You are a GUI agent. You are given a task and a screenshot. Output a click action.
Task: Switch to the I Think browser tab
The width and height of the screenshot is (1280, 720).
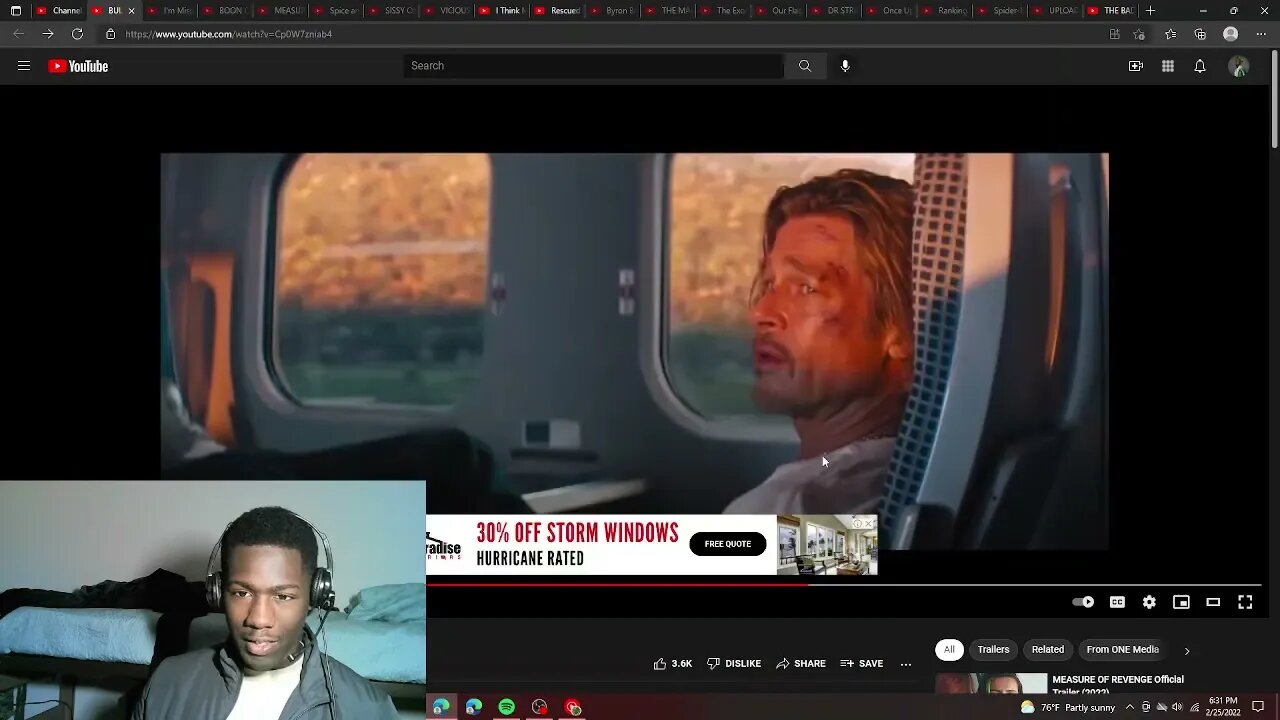coord(503,11)
